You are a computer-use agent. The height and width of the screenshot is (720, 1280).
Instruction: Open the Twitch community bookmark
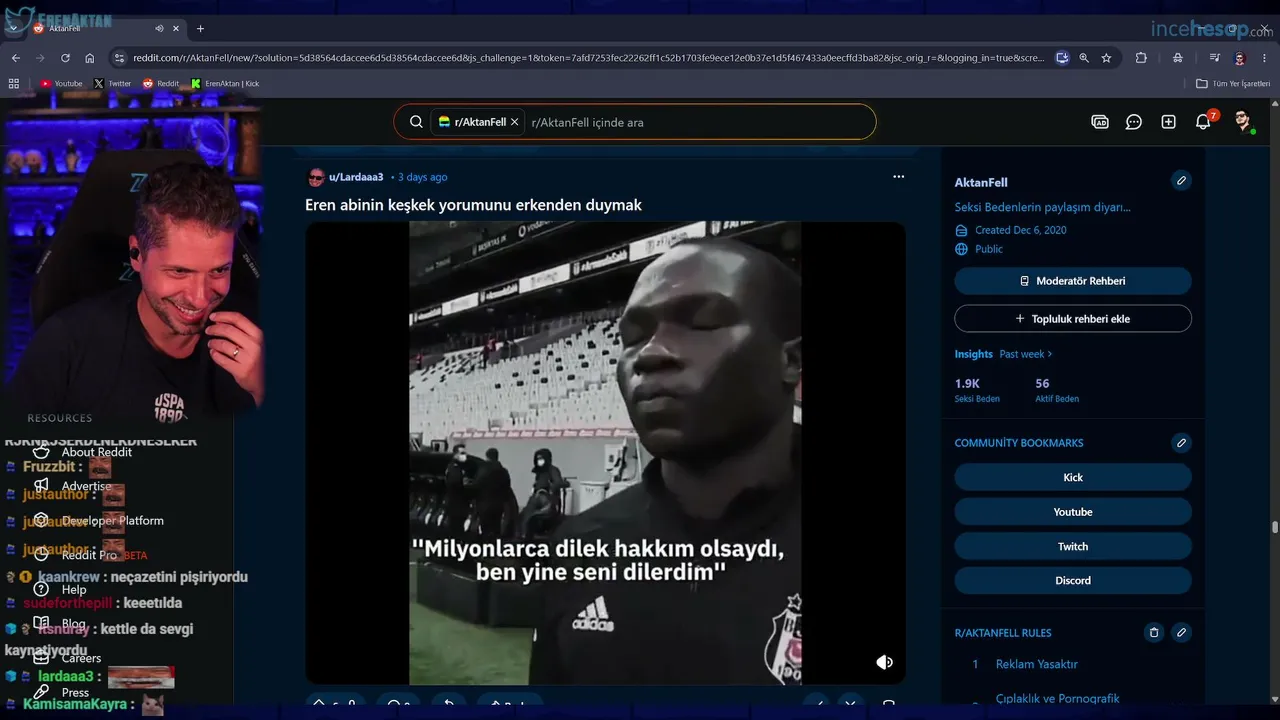1073,546
